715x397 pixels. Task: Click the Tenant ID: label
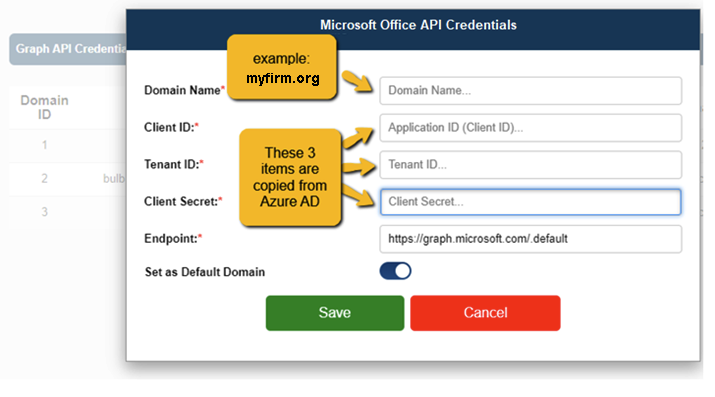pos(174,164)
